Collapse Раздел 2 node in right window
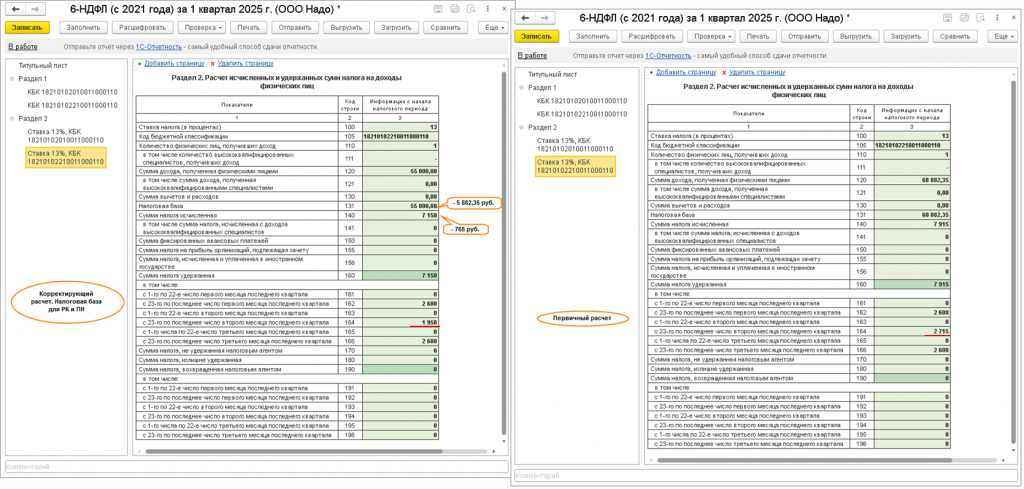This screenshot has height=489, width=1024. tap(522, 127)
